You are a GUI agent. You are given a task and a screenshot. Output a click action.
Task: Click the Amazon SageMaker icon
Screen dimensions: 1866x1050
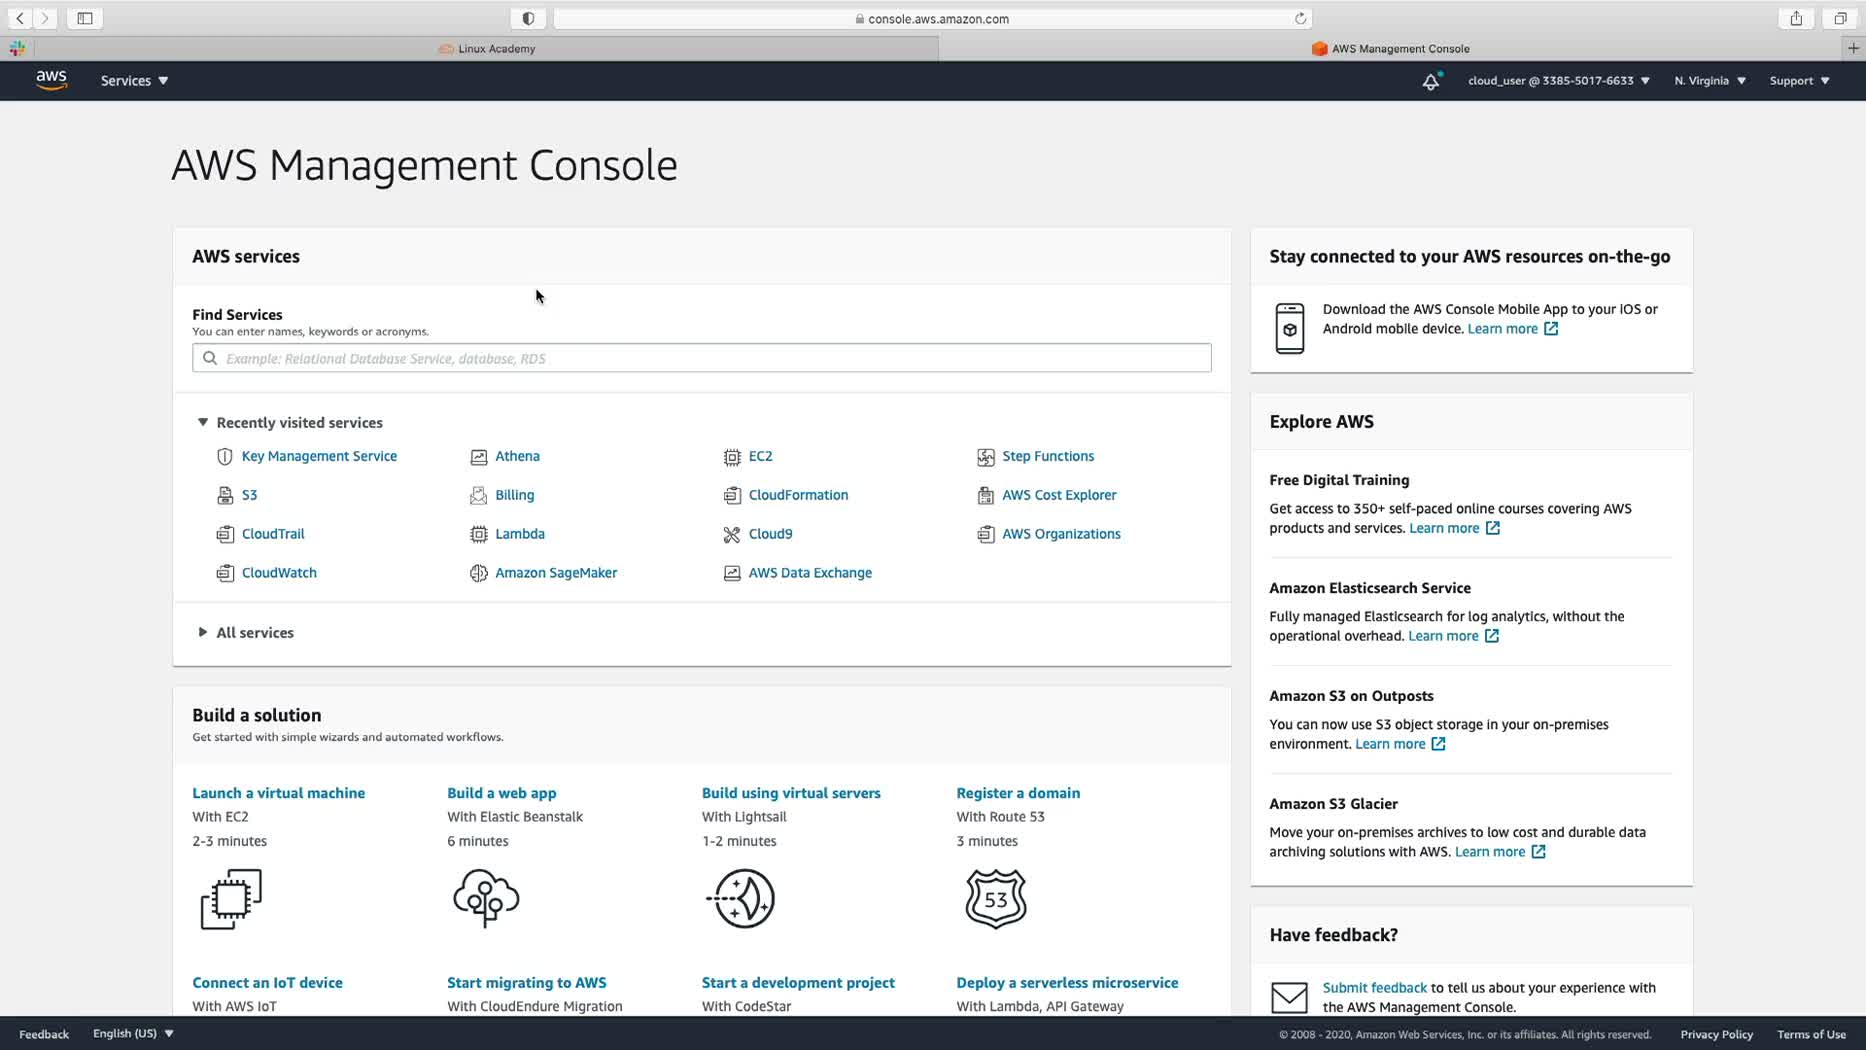click(x=479, y=573)
